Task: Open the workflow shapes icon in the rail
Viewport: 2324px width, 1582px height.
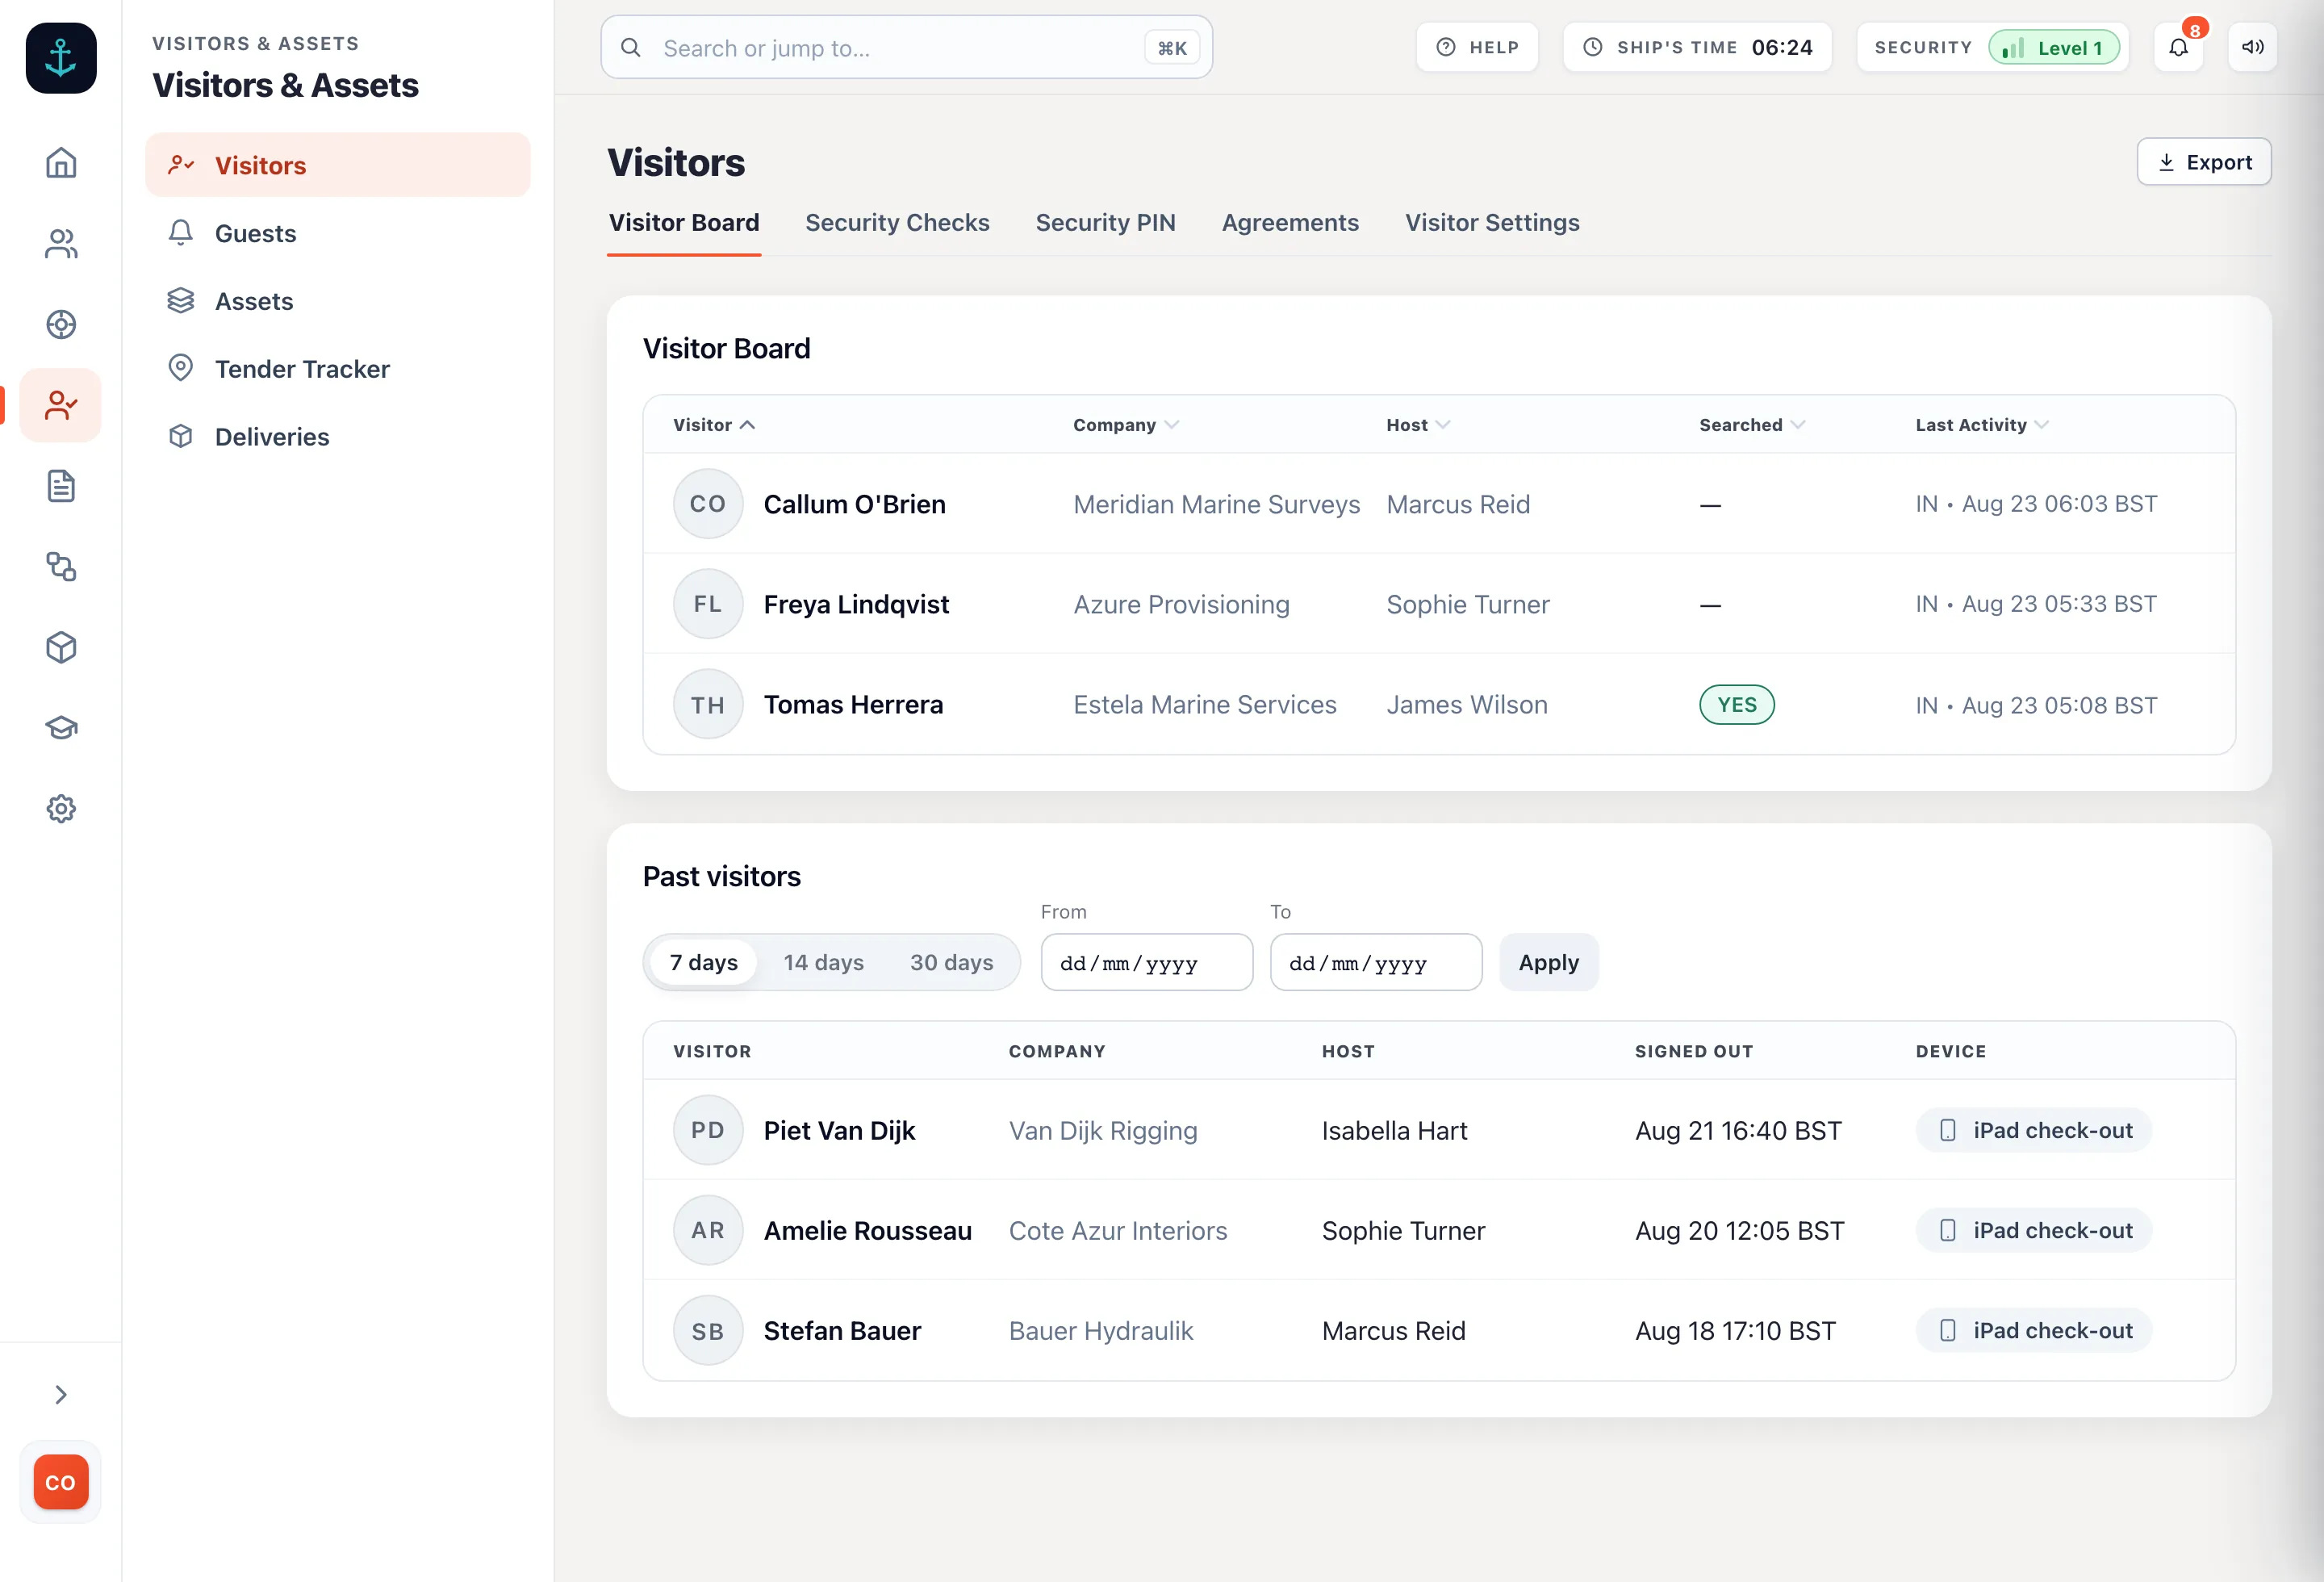Action: coord(61,567)
